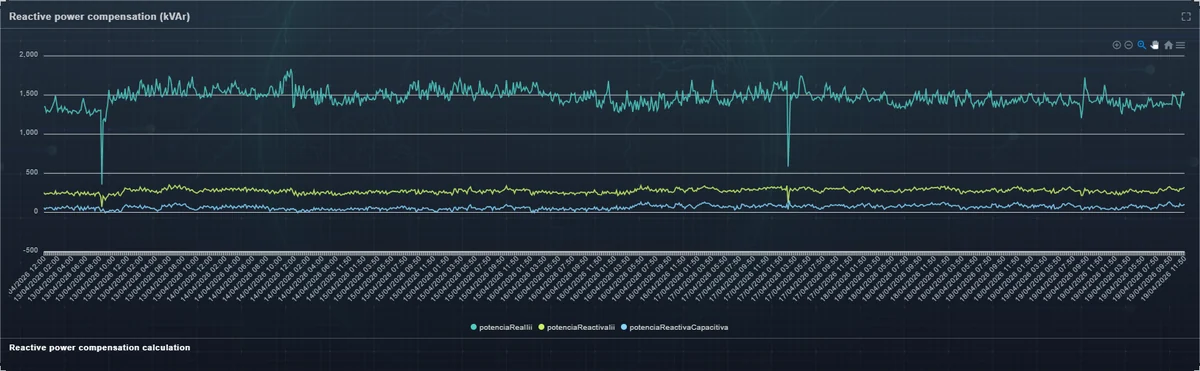Click the "Reactive power compensation calculation" heading
Viewport: 1200px width, 371px height.
click(x=100, y=347)
